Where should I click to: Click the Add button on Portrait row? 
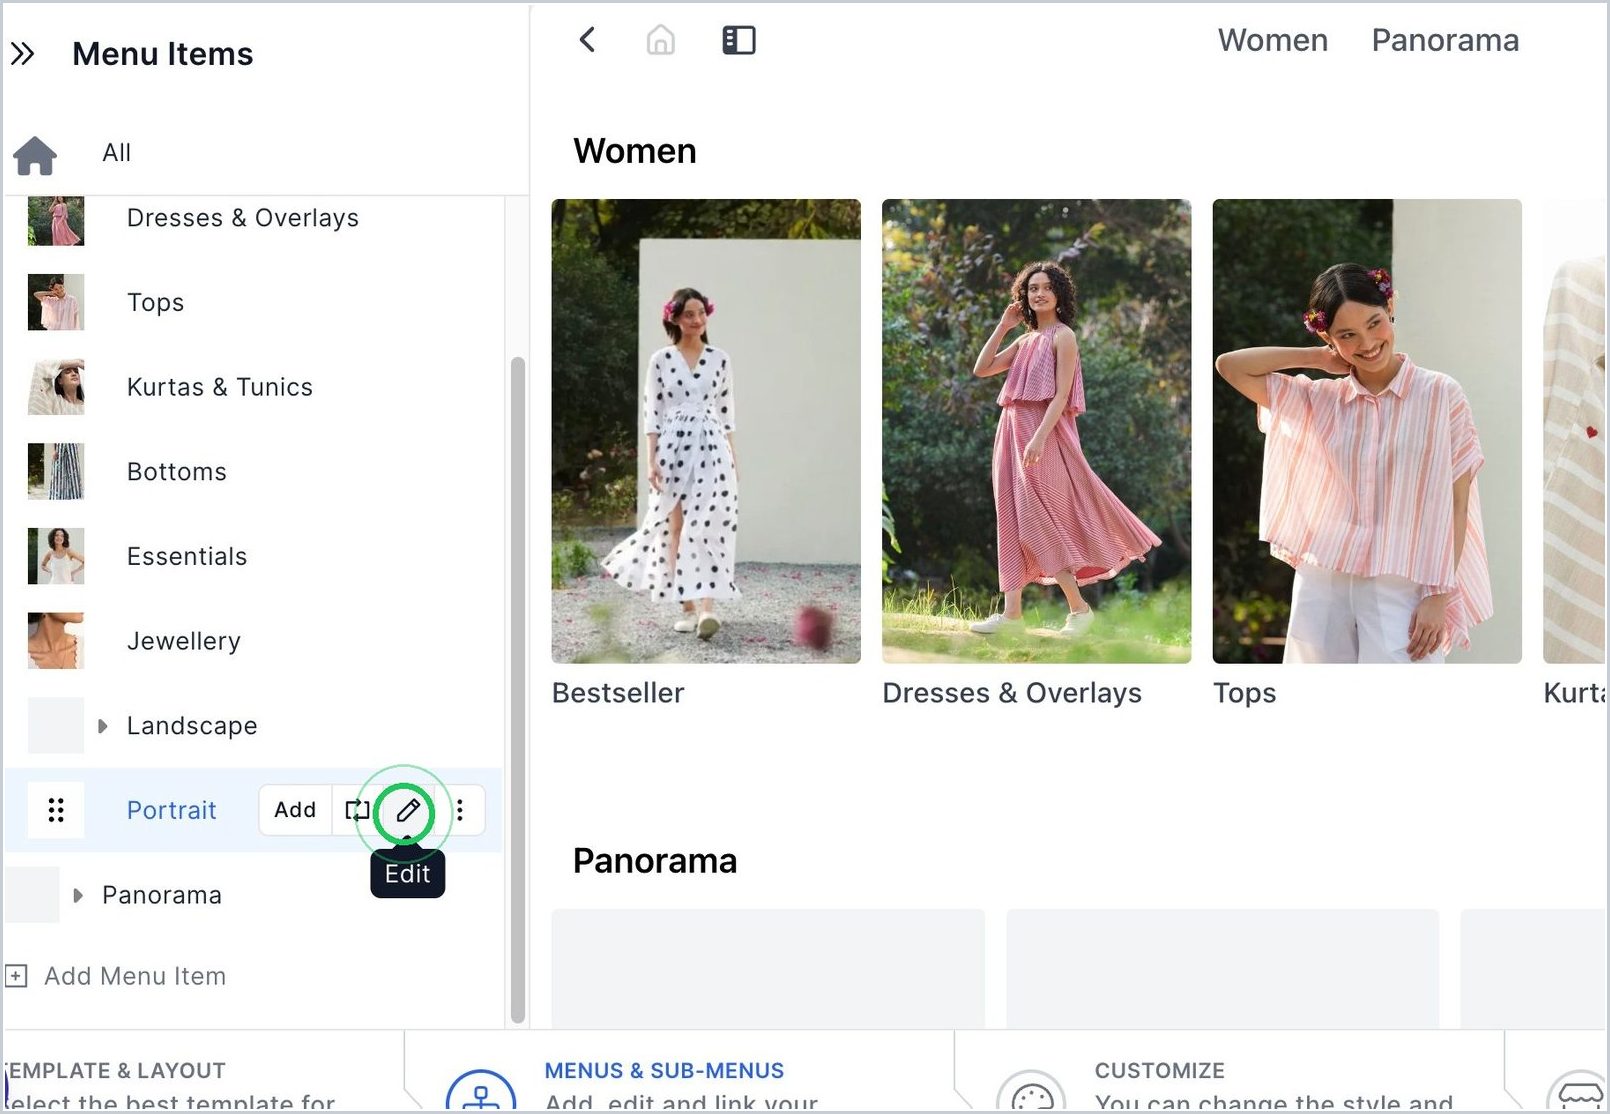295,810
